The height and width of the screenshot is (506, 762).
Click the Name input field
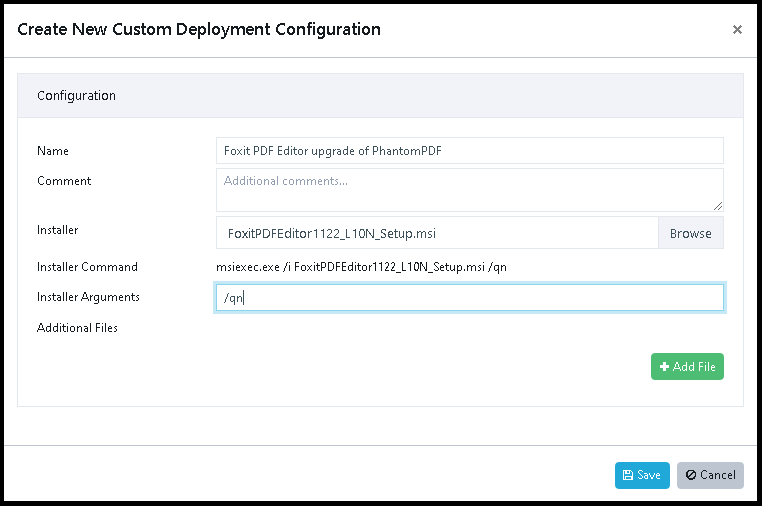tap(469, 151)
